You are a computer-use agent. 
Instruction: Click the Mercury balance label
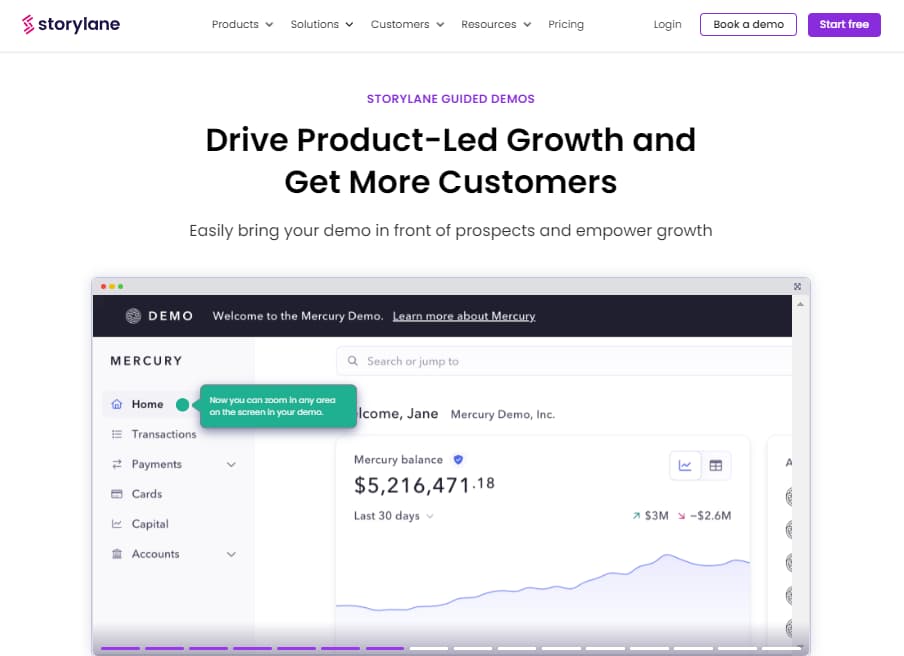pyautogui.click(x=398, y=459)
